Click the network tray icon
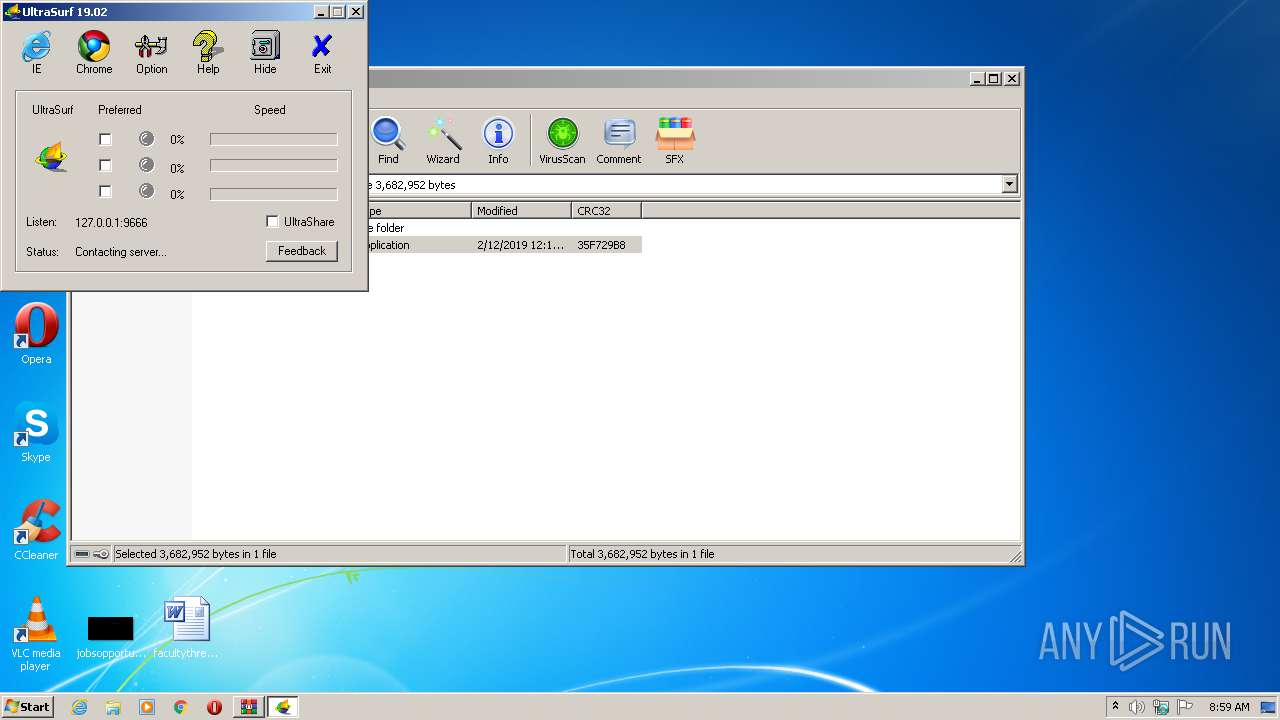Viewport: 1280px width, 720px height. 1161,707
